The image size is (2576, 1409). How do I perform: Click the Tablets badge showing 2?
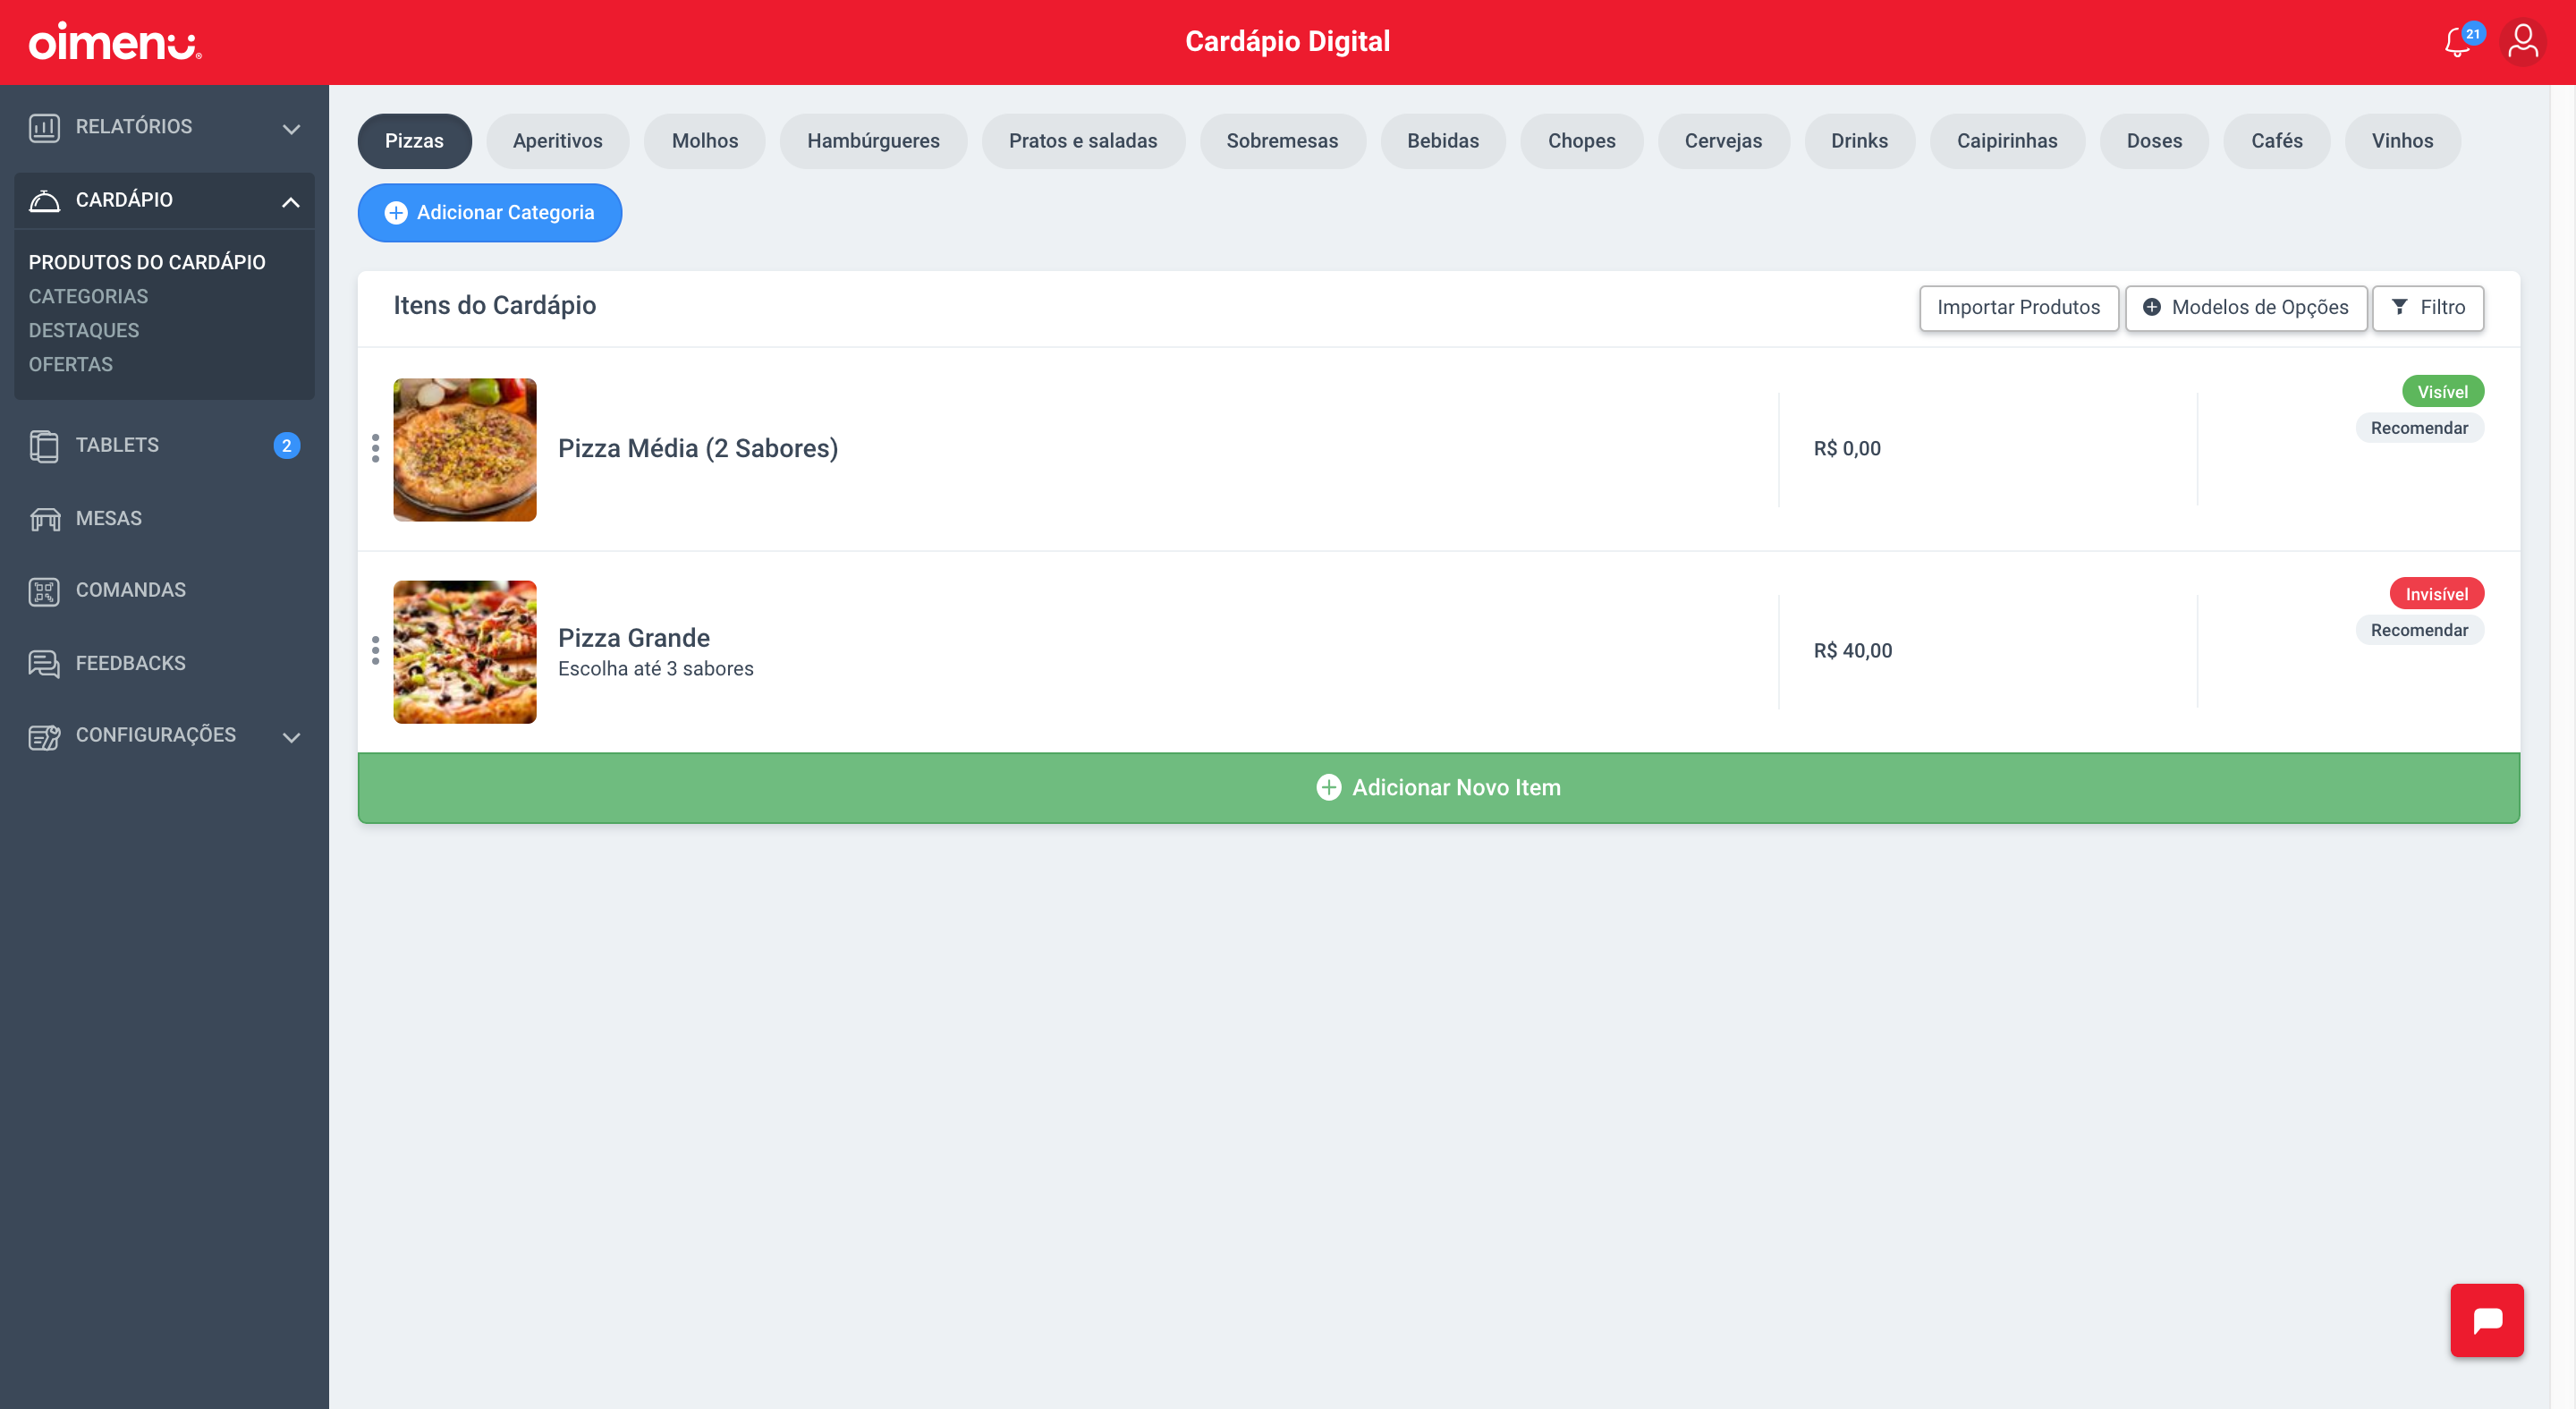click(286, 446)
